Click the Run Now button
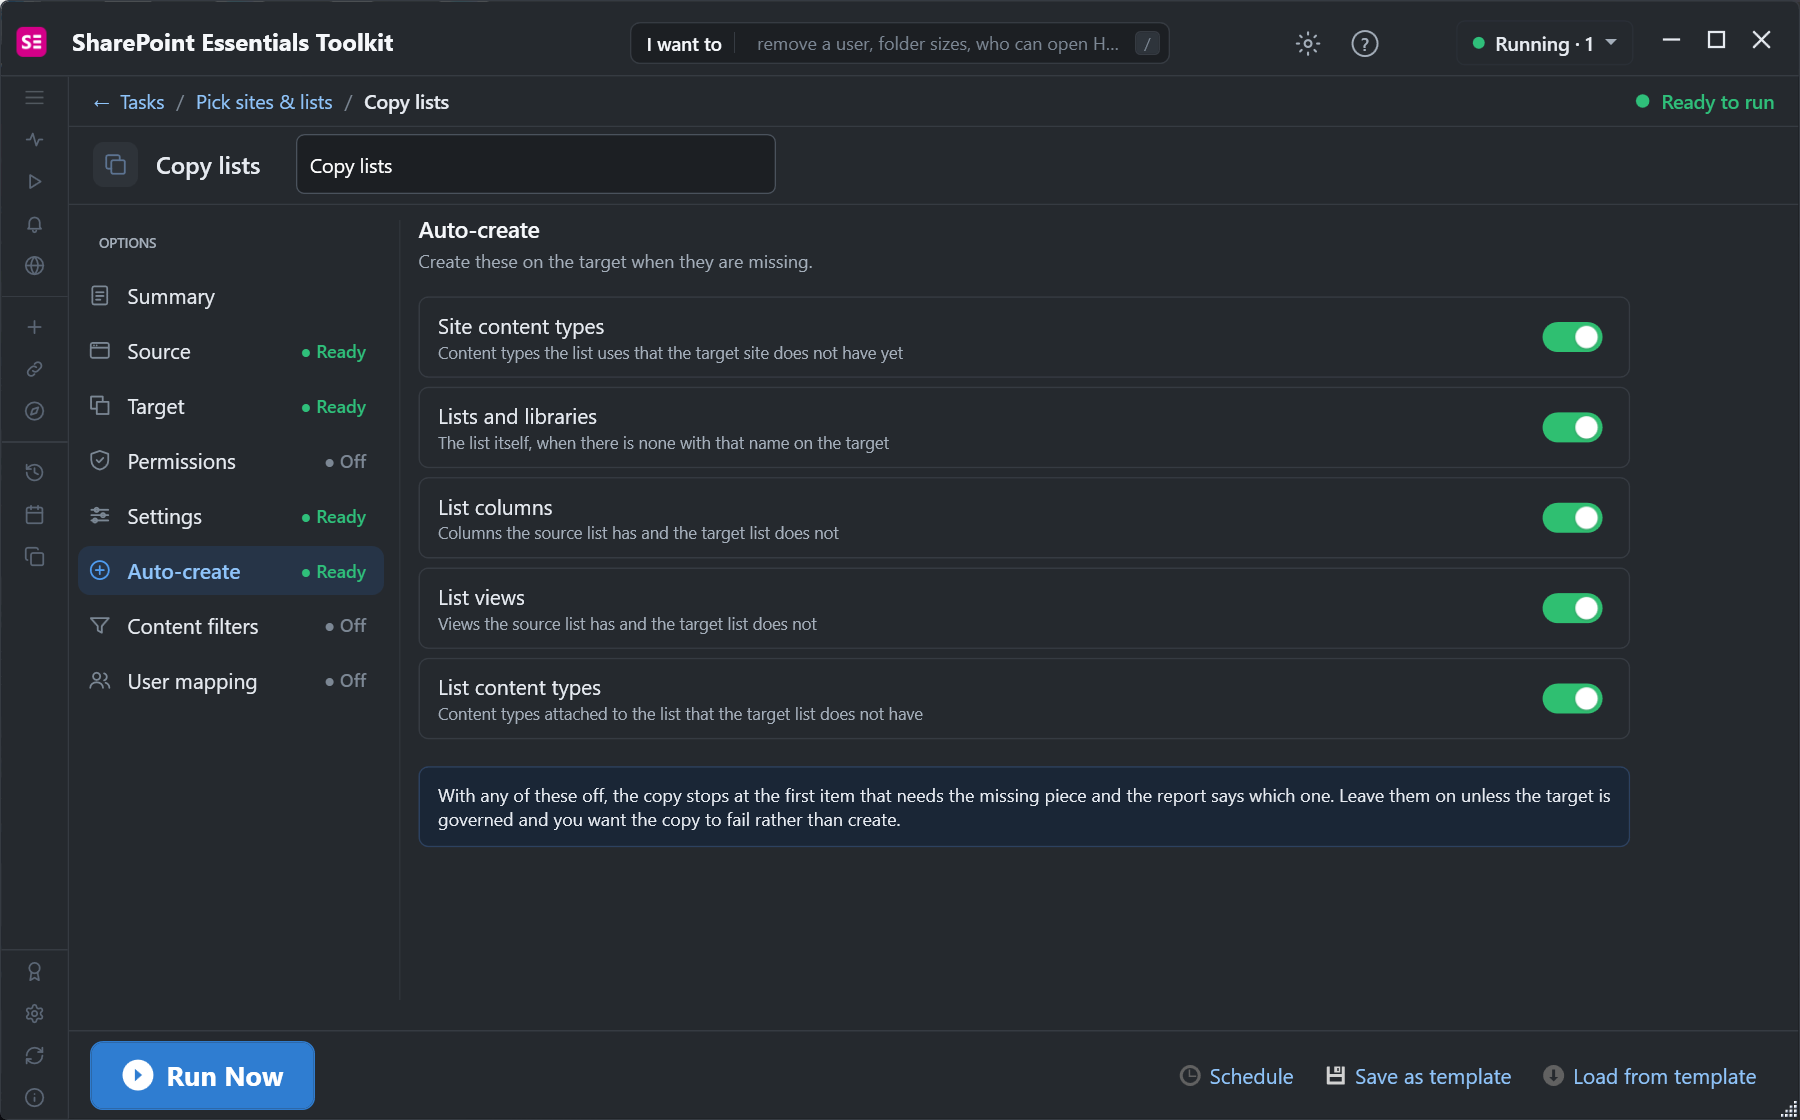The width and height of the screenshot is (1800, 1120). (202, 1076)
